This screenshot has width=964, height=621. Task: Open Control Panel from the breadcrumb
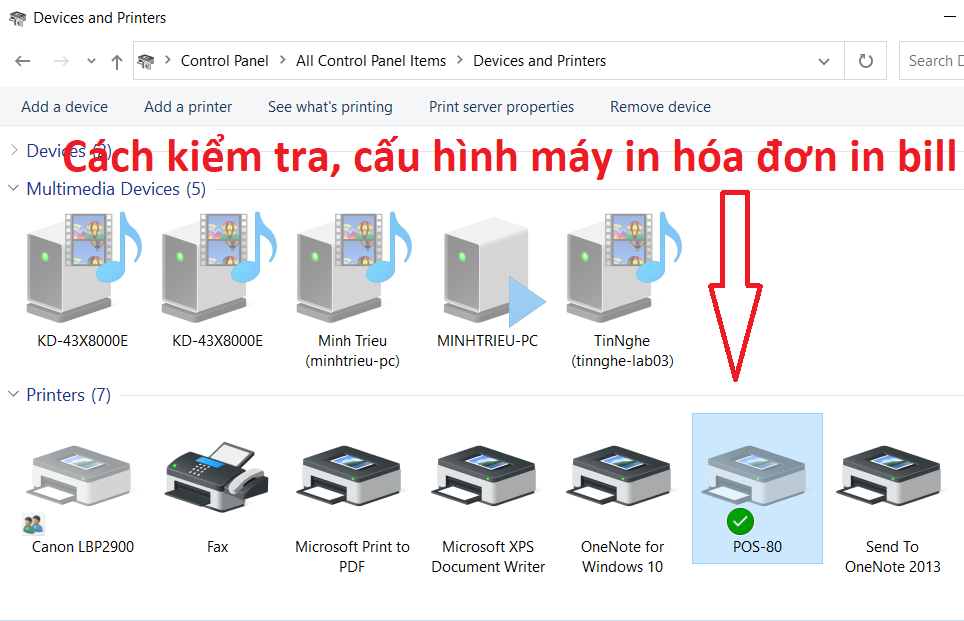click(225, 60)
